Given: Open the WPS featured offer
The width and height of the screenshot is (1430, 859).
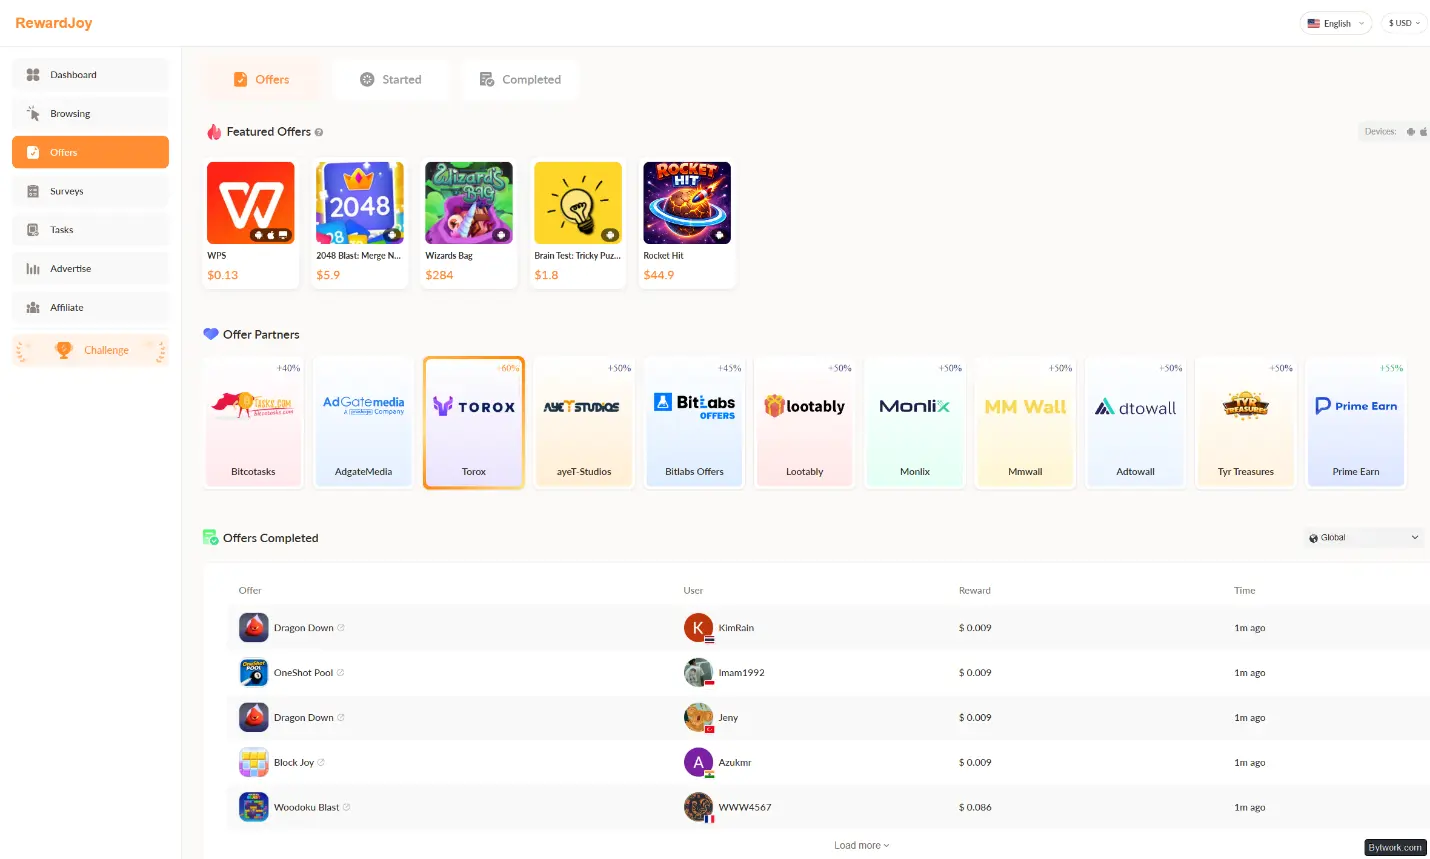Looking at the screenshot, I should [251, 224].
